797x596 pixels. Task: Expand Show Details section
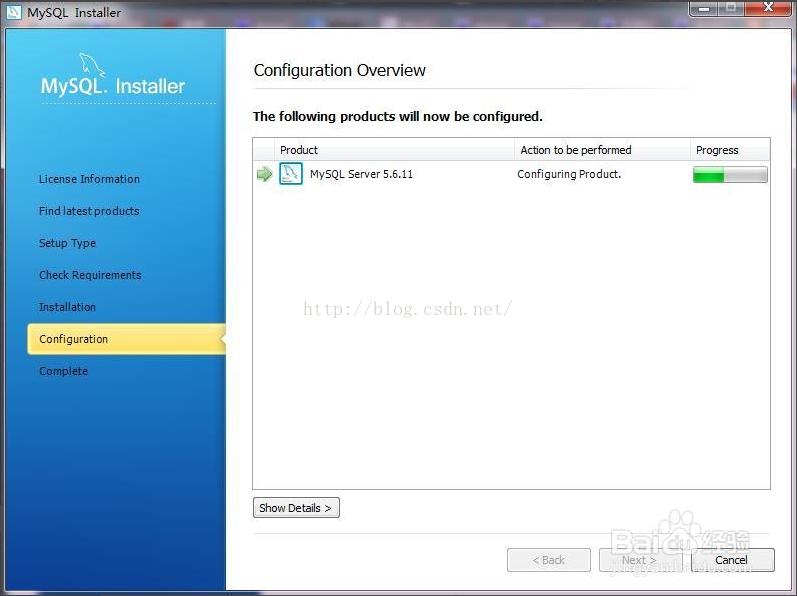296,508
